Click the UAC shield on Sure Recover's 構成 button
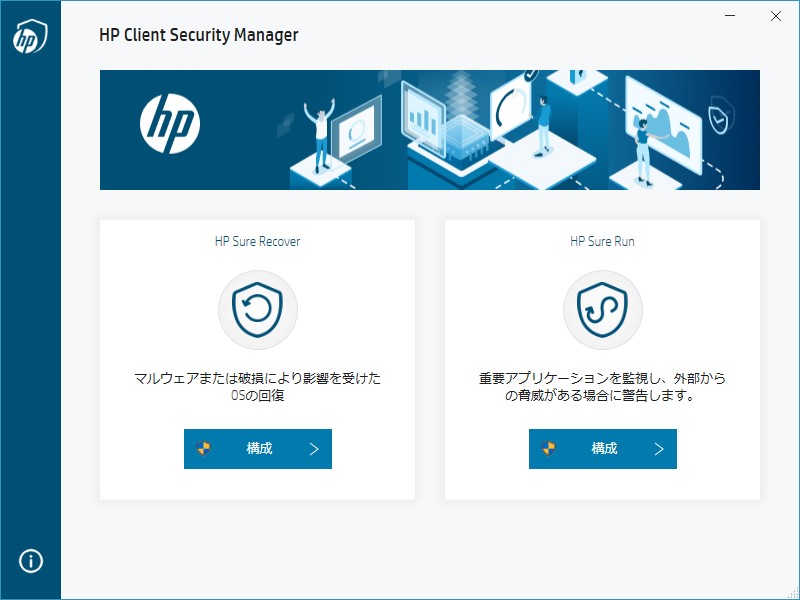The height and width of the screenshot is (600, 800). click(205, 448)
